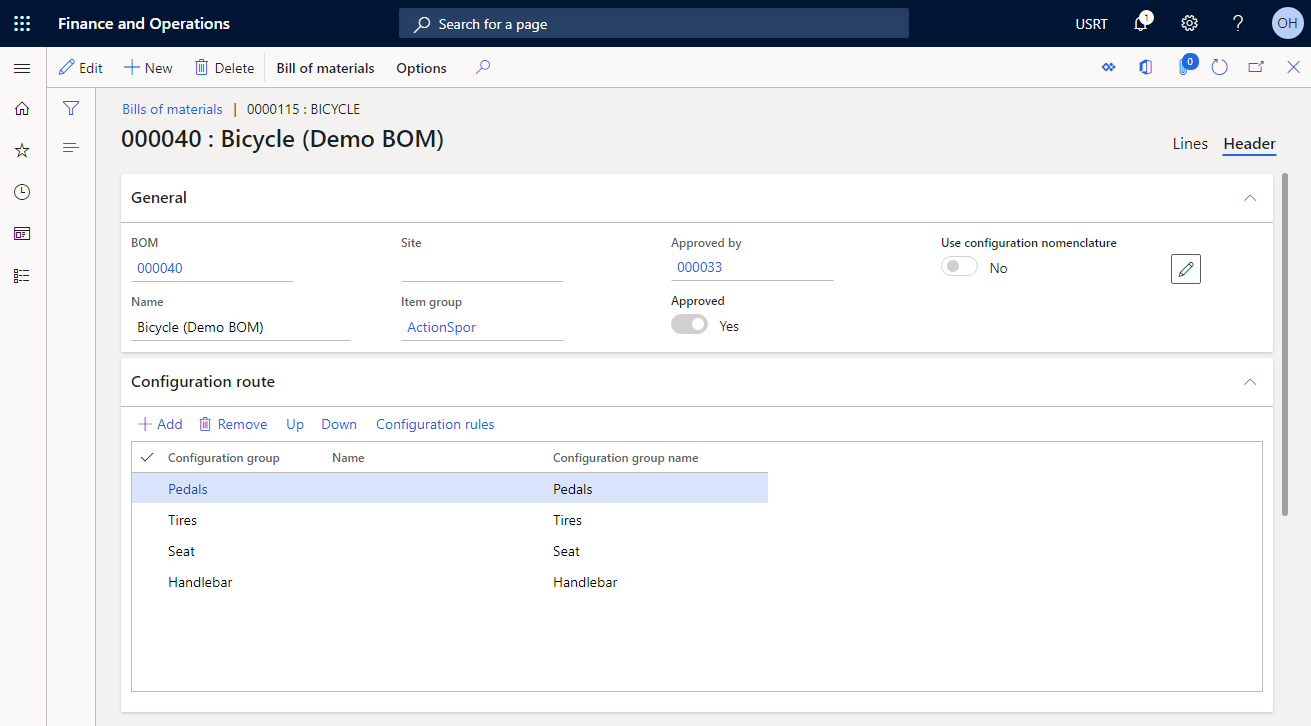
Task: Click the action pane search magnifier
Action: [x=483, y=68]
